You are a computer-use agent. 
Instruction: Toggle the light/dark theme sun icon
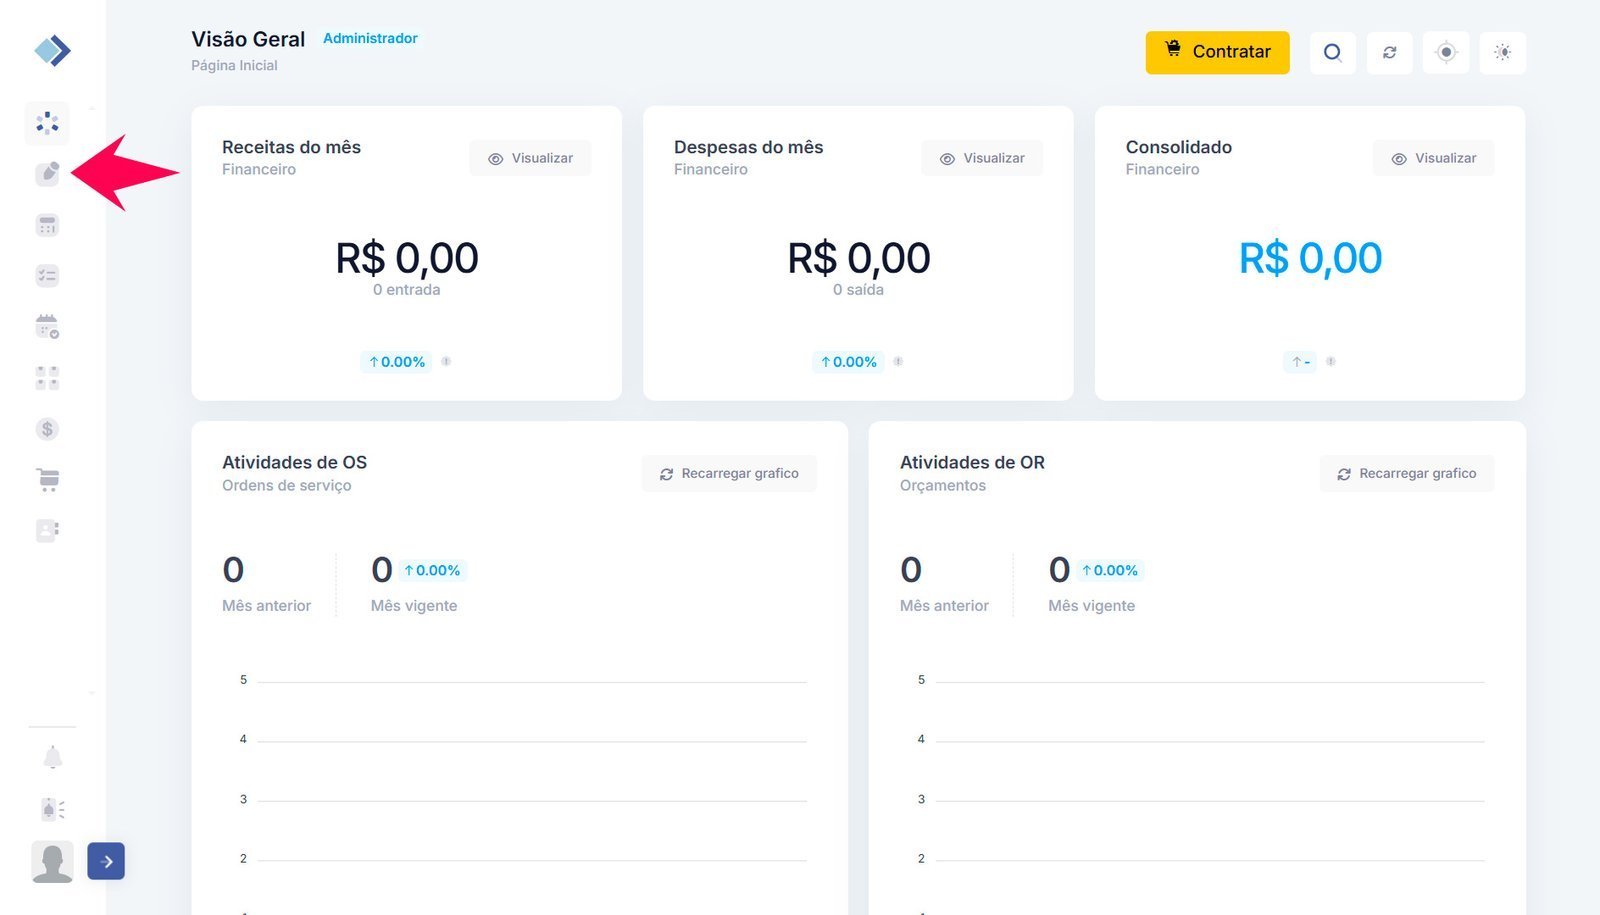coord(1502,53)
